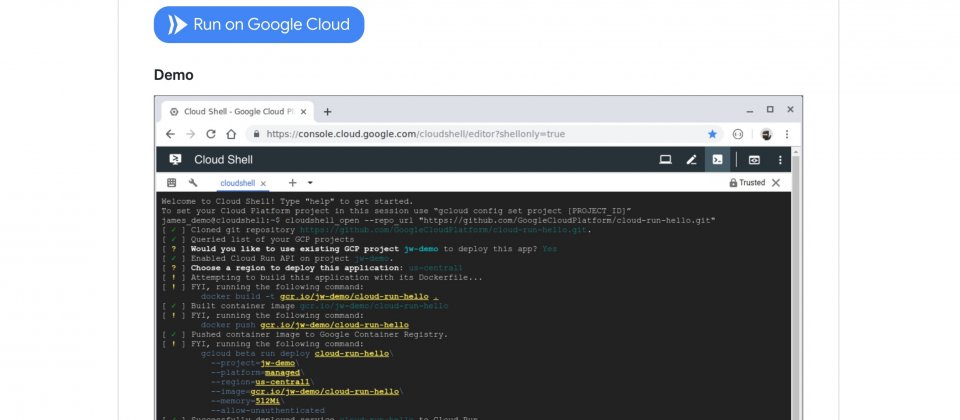
Task: Expand the dropdown arrow next to plus
Action: (x=310, y=182)
